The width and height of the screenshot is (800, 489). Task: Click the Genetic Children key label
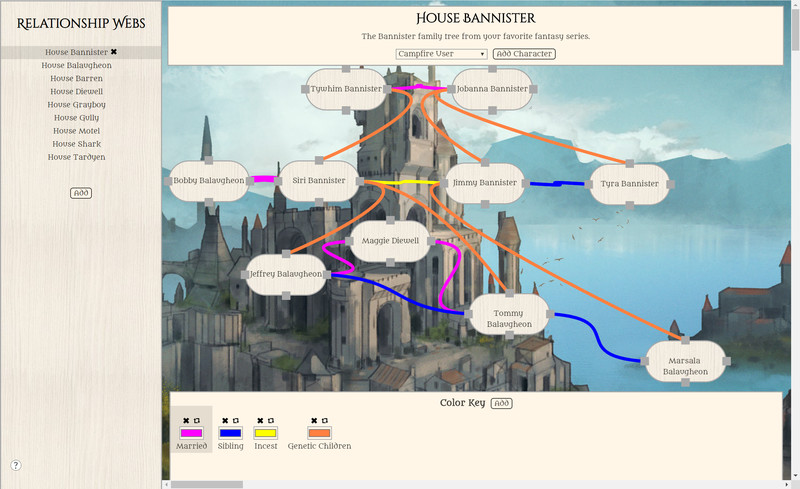click(319, 446)
